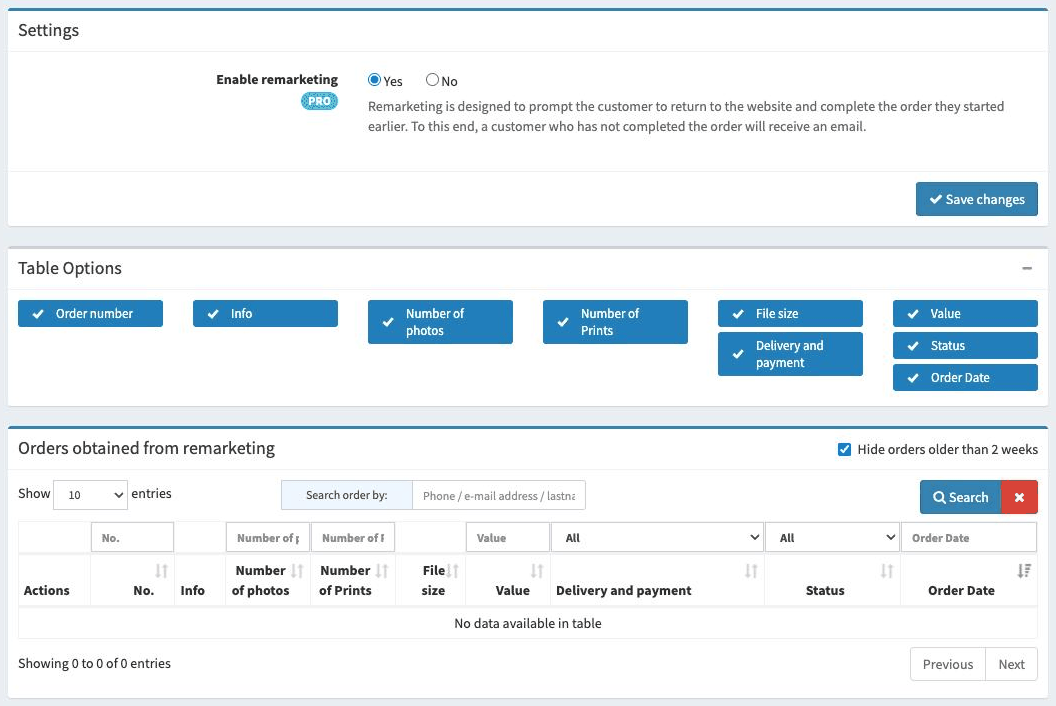The image size is (1056, 706).
Task: Toggle Number of photos column option
Action: click(440, 322)
